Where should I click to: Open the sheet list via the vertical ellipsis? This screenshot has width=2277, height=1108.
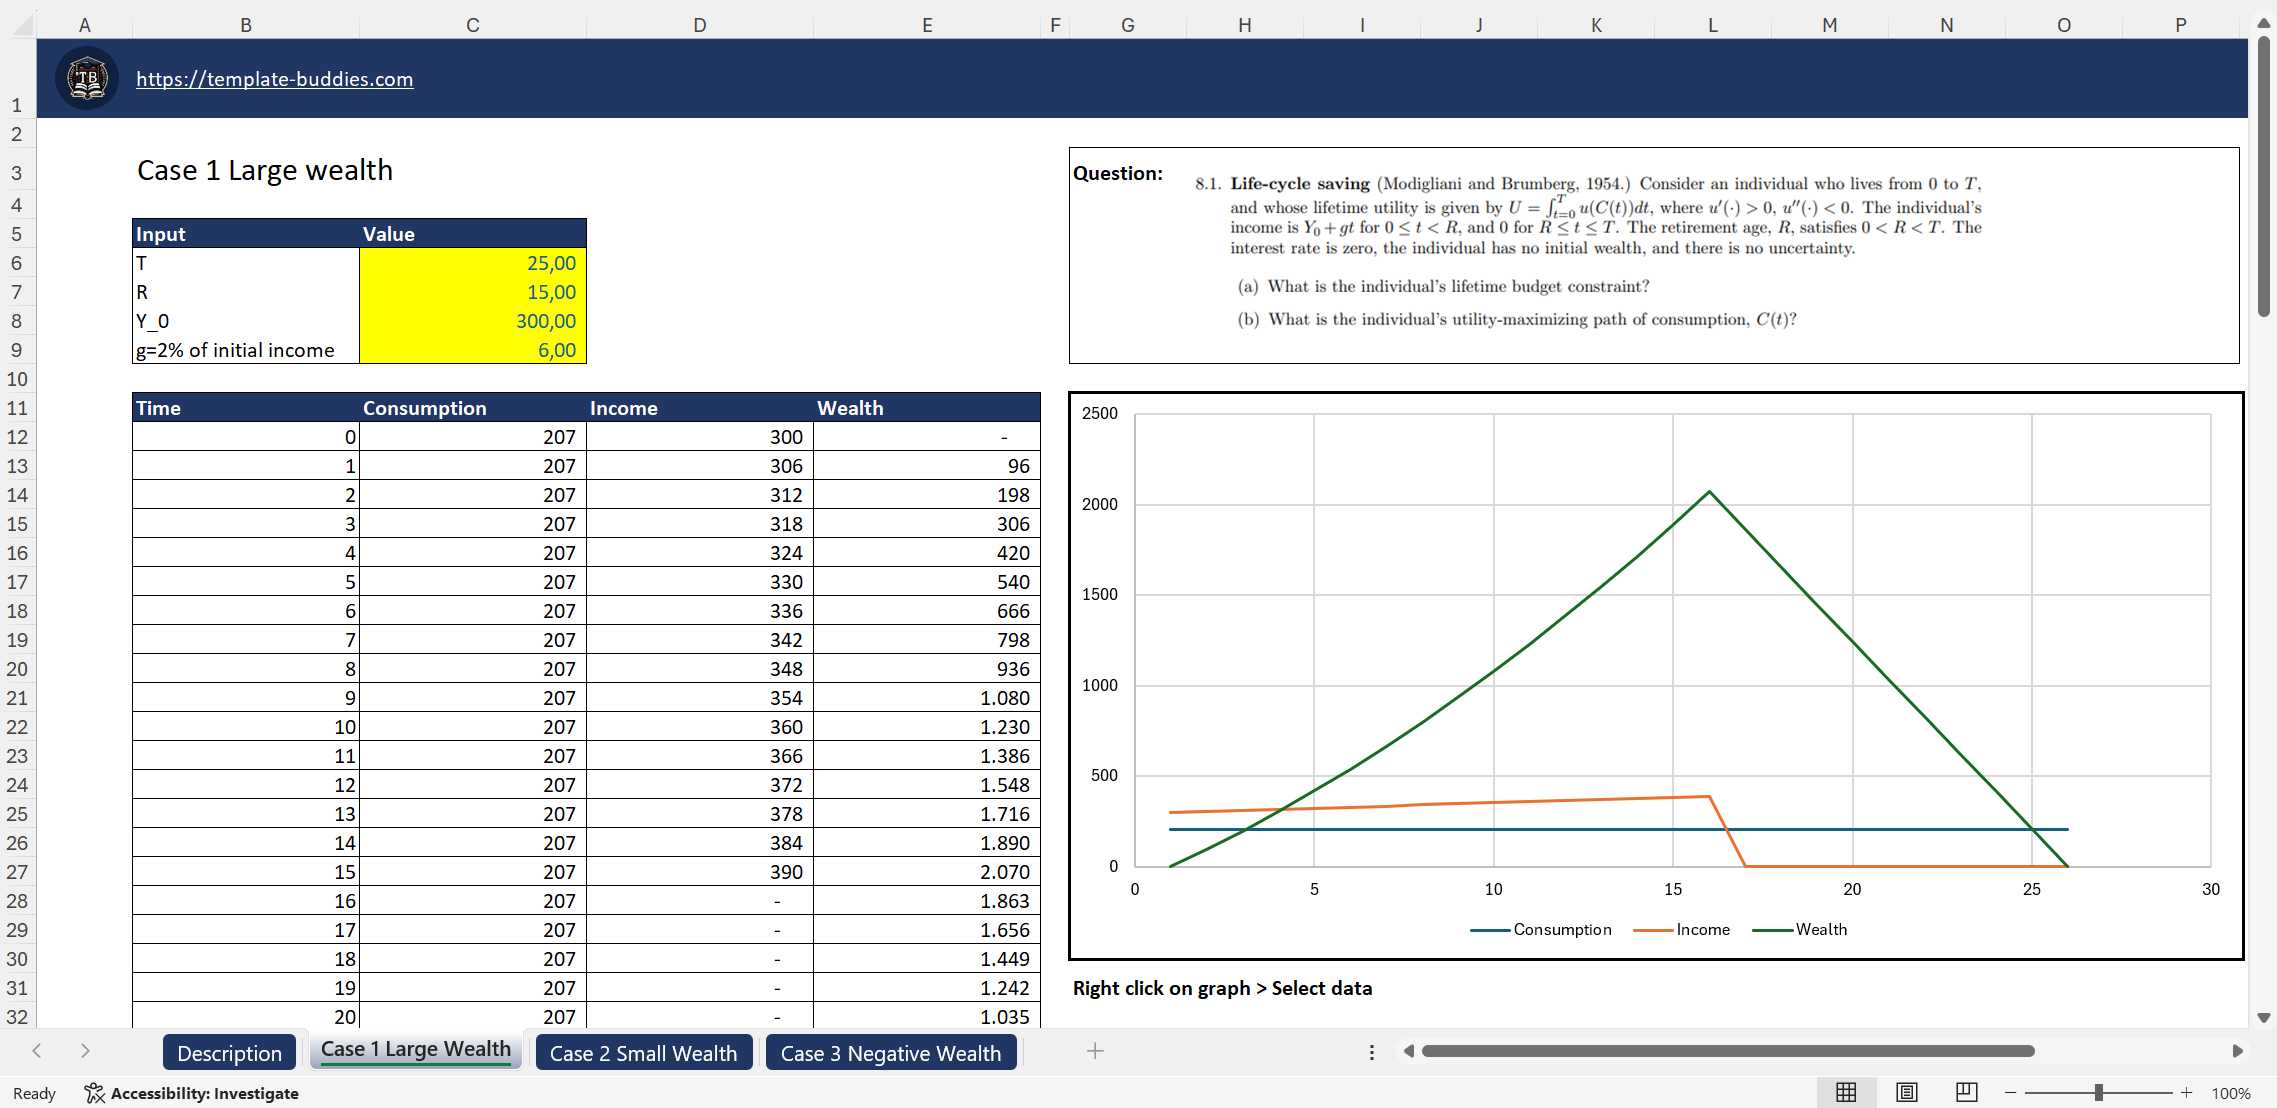click(x=1371, y=1051)
